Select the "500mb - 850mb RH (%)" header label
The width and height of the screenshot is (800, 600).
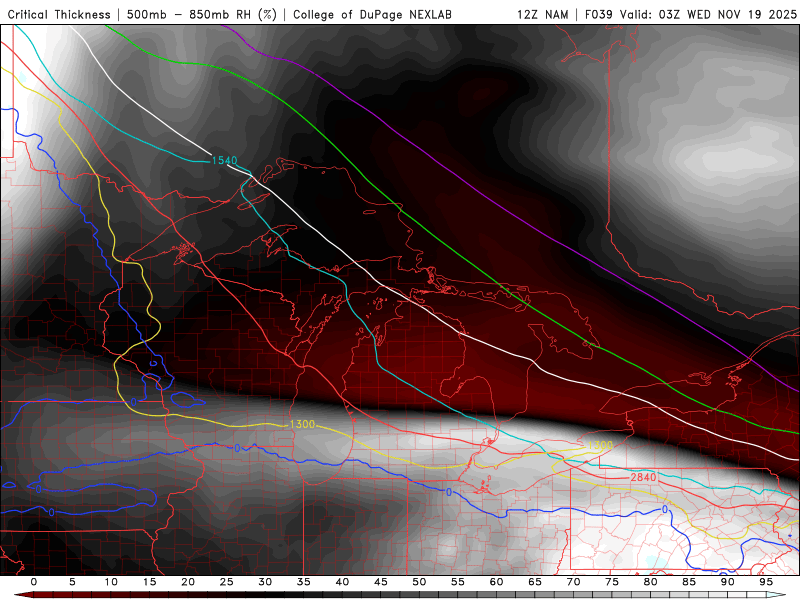(x=202, y=14)
